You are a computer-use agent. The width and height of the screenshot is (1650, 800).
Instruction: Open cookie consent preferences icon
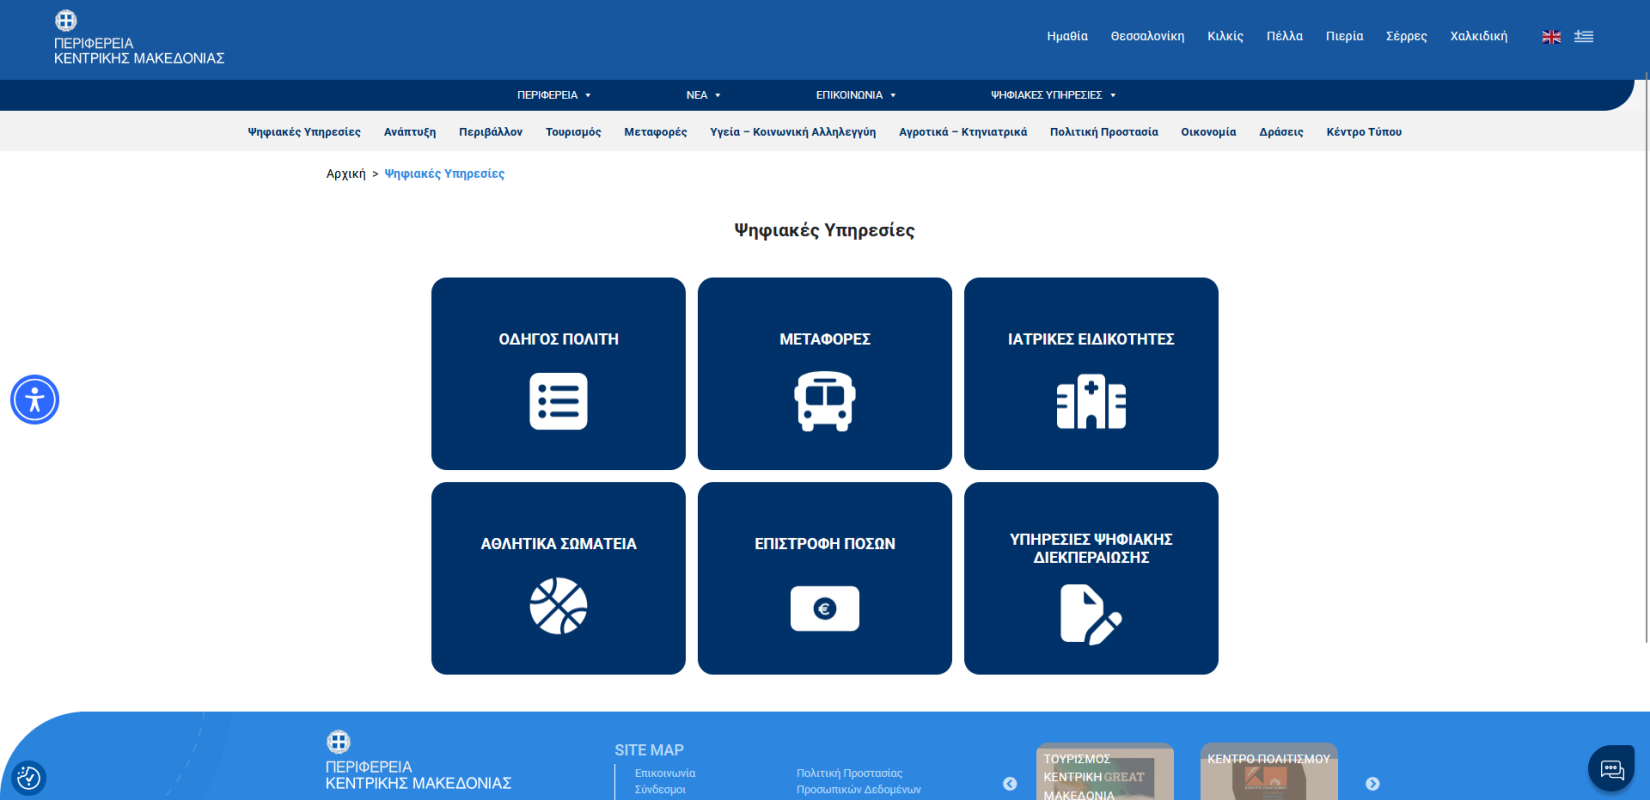tap(29, 777)
